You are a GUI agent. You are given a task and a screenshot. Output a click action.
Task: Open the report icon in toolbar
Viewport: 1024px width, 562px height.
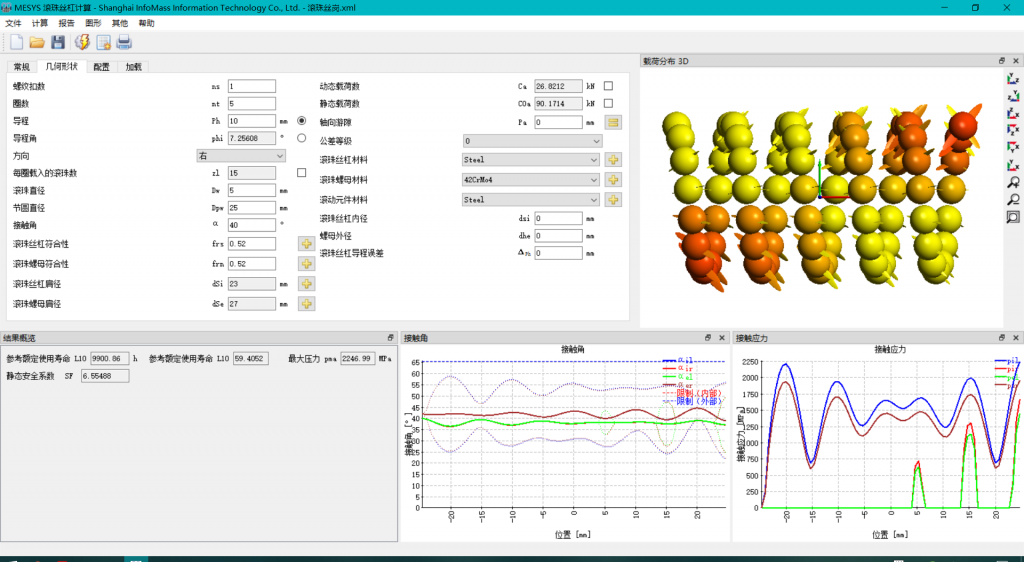tap(103, 42)
